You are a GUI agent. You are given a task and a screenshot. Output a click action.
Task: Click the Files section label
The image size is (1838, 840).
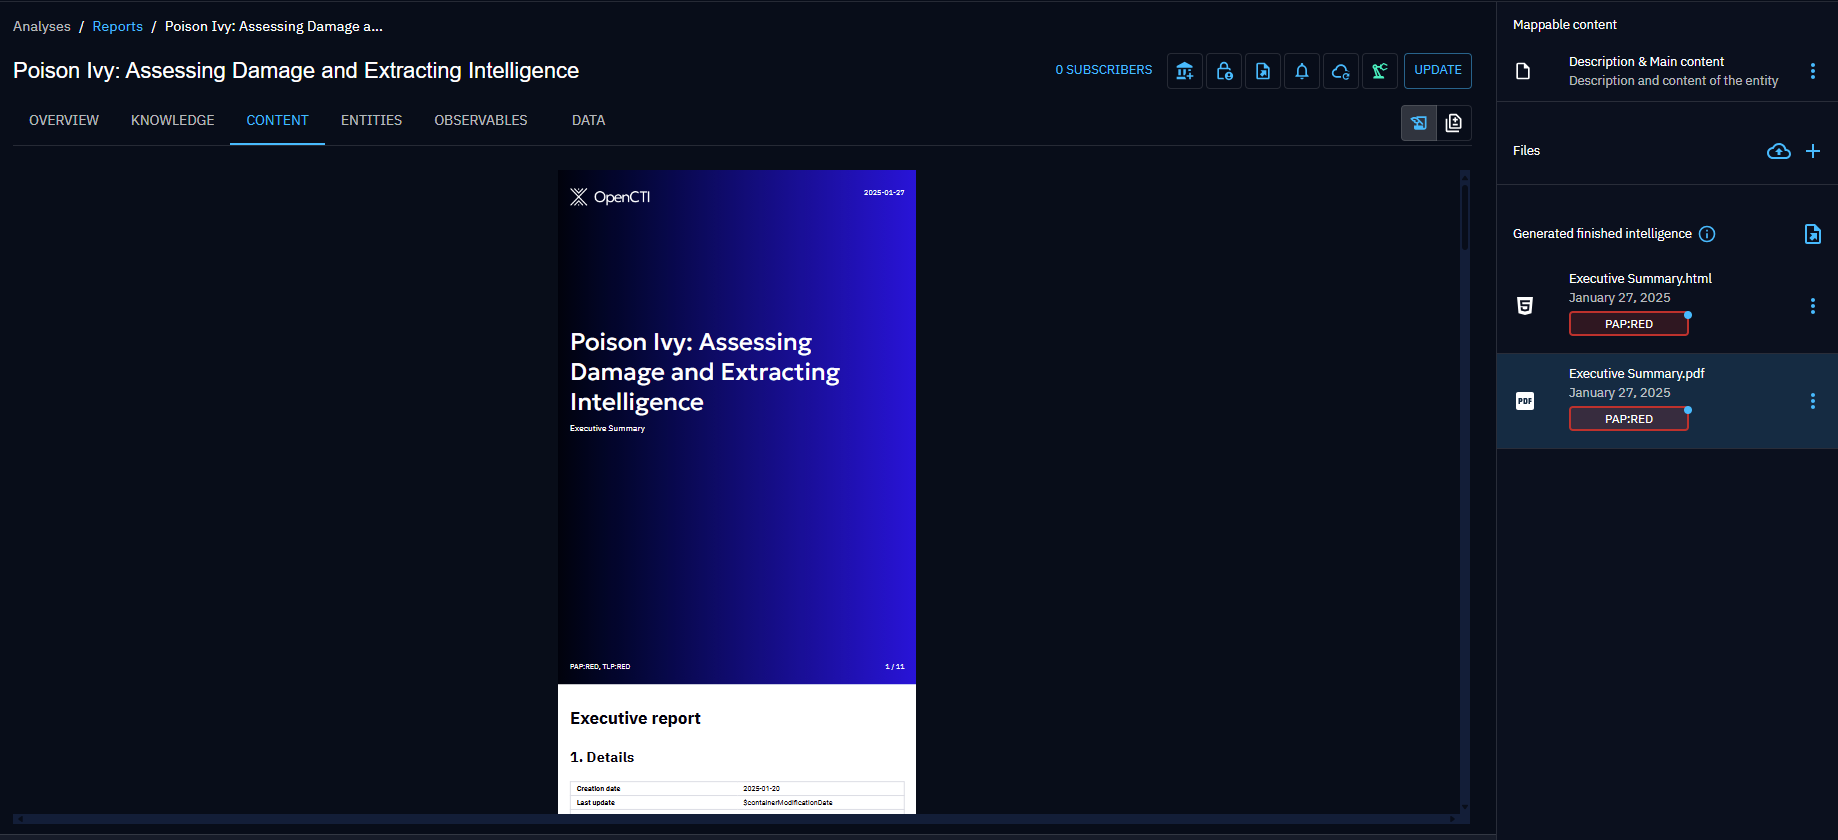[x=1526, y=151]
